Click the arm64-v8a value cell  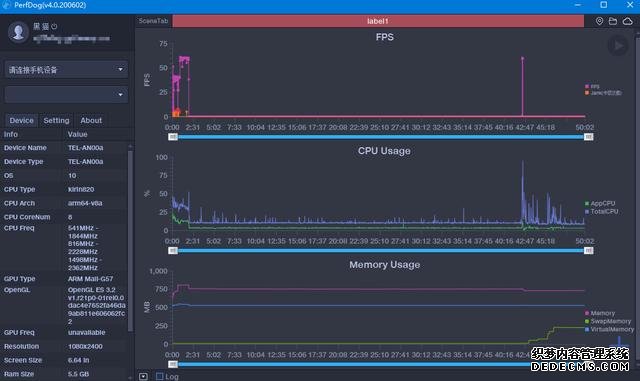85,203
